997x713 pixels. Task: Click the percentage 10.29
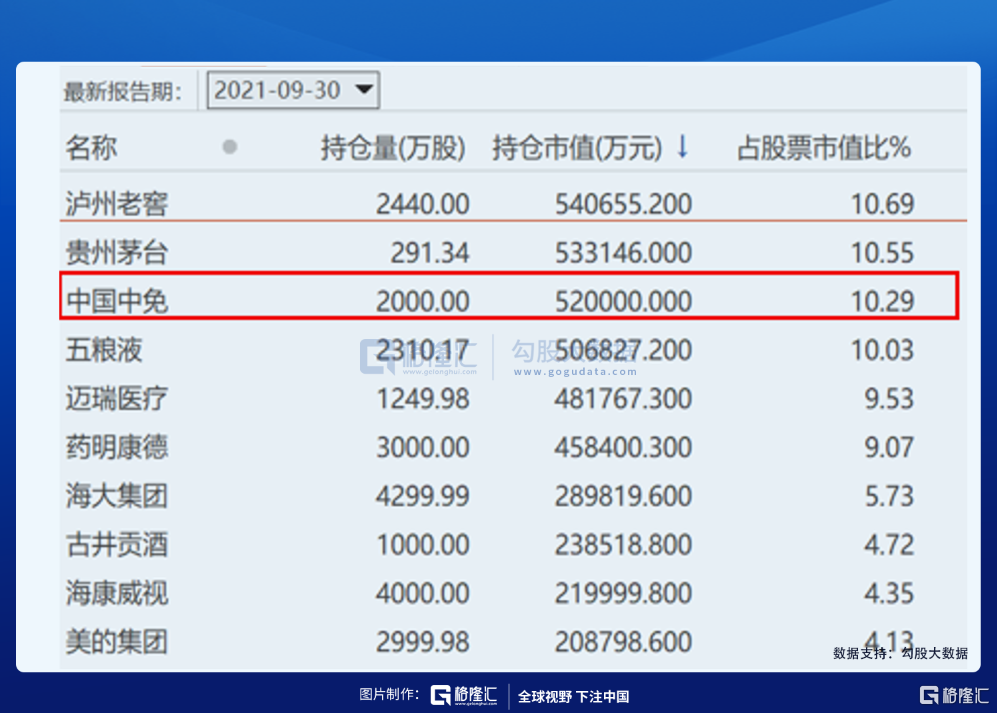point(883,301)
